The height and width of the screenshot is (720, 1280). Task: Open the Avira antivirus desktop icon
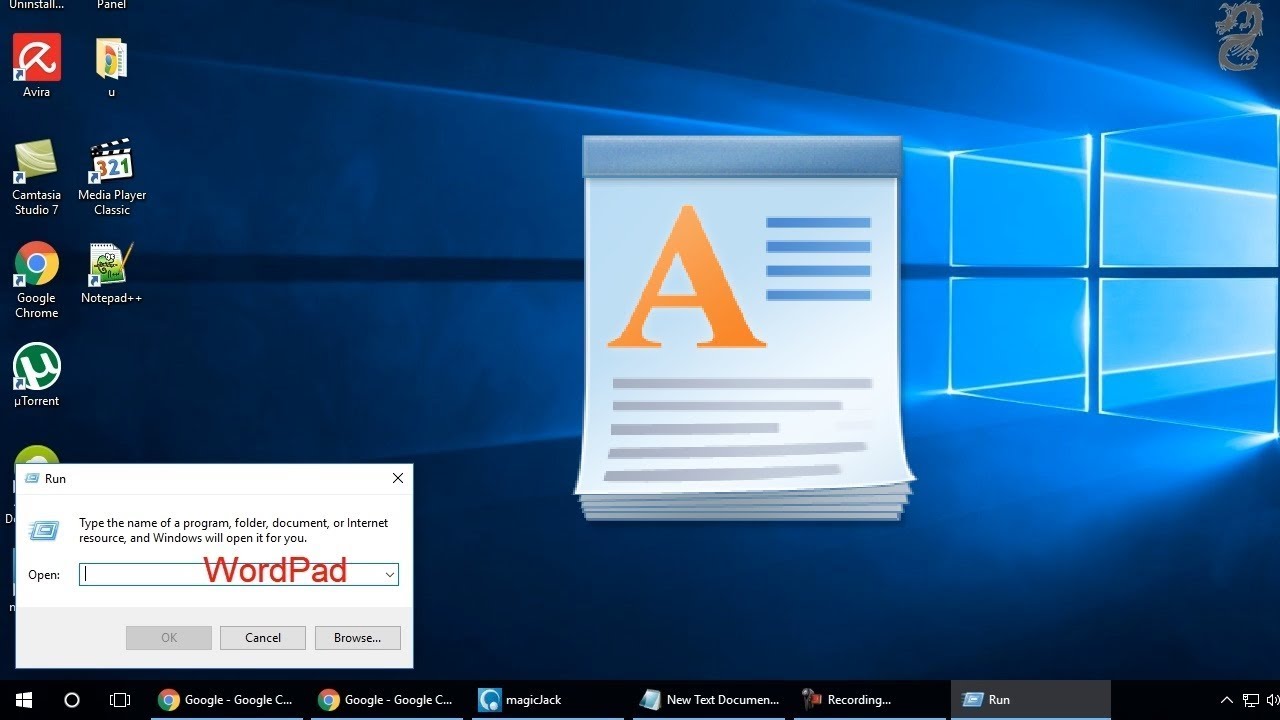pos(37,66)
